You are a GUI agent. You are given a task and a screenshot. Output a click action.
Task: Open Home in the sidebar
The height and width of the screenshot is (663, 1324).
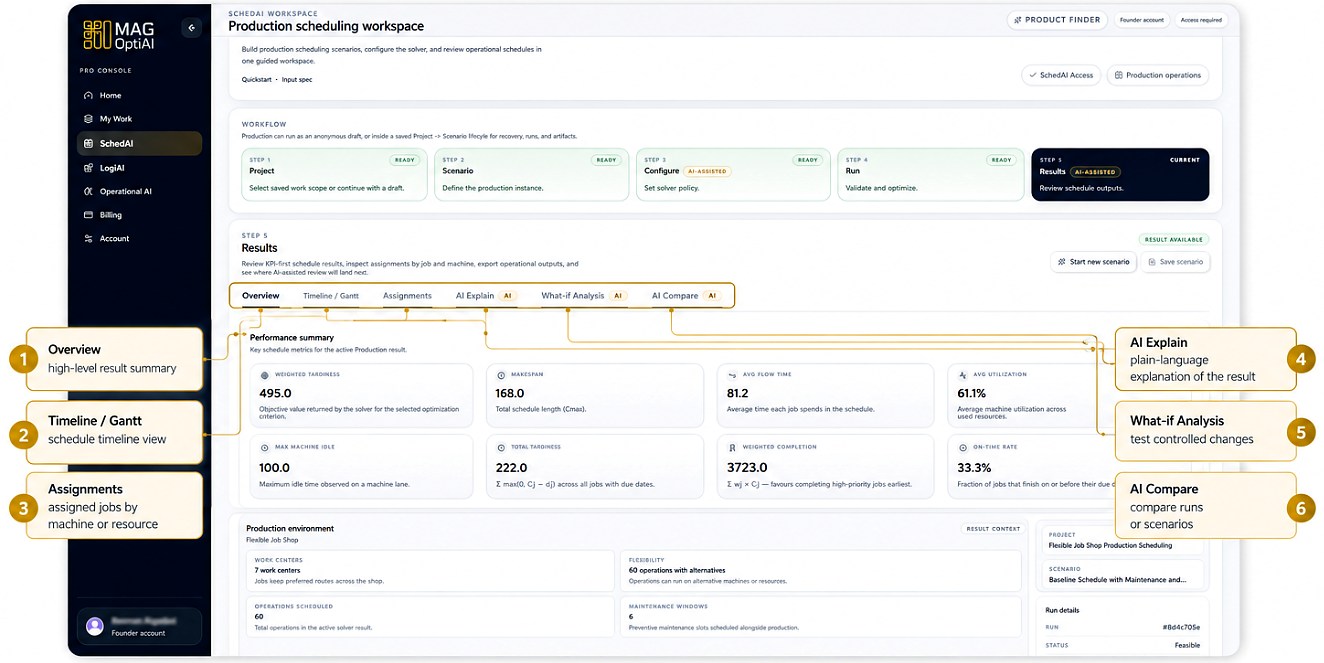tap(110, 95)
